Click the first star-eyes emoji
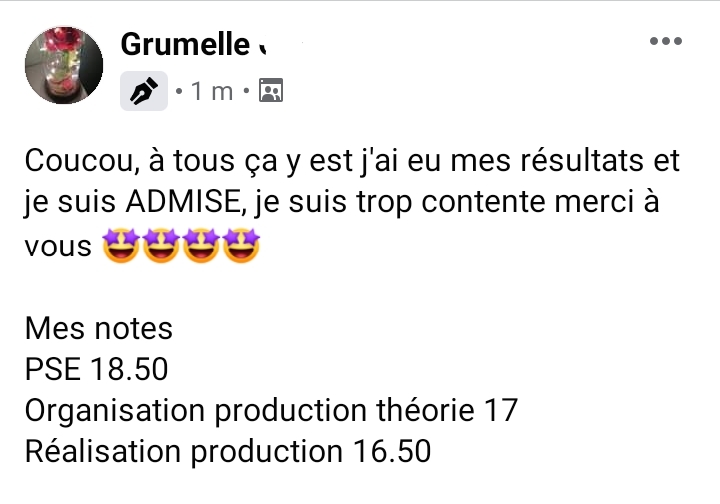Image resolution: width=720 pixels, height=504 pixels. pos(122,245)
